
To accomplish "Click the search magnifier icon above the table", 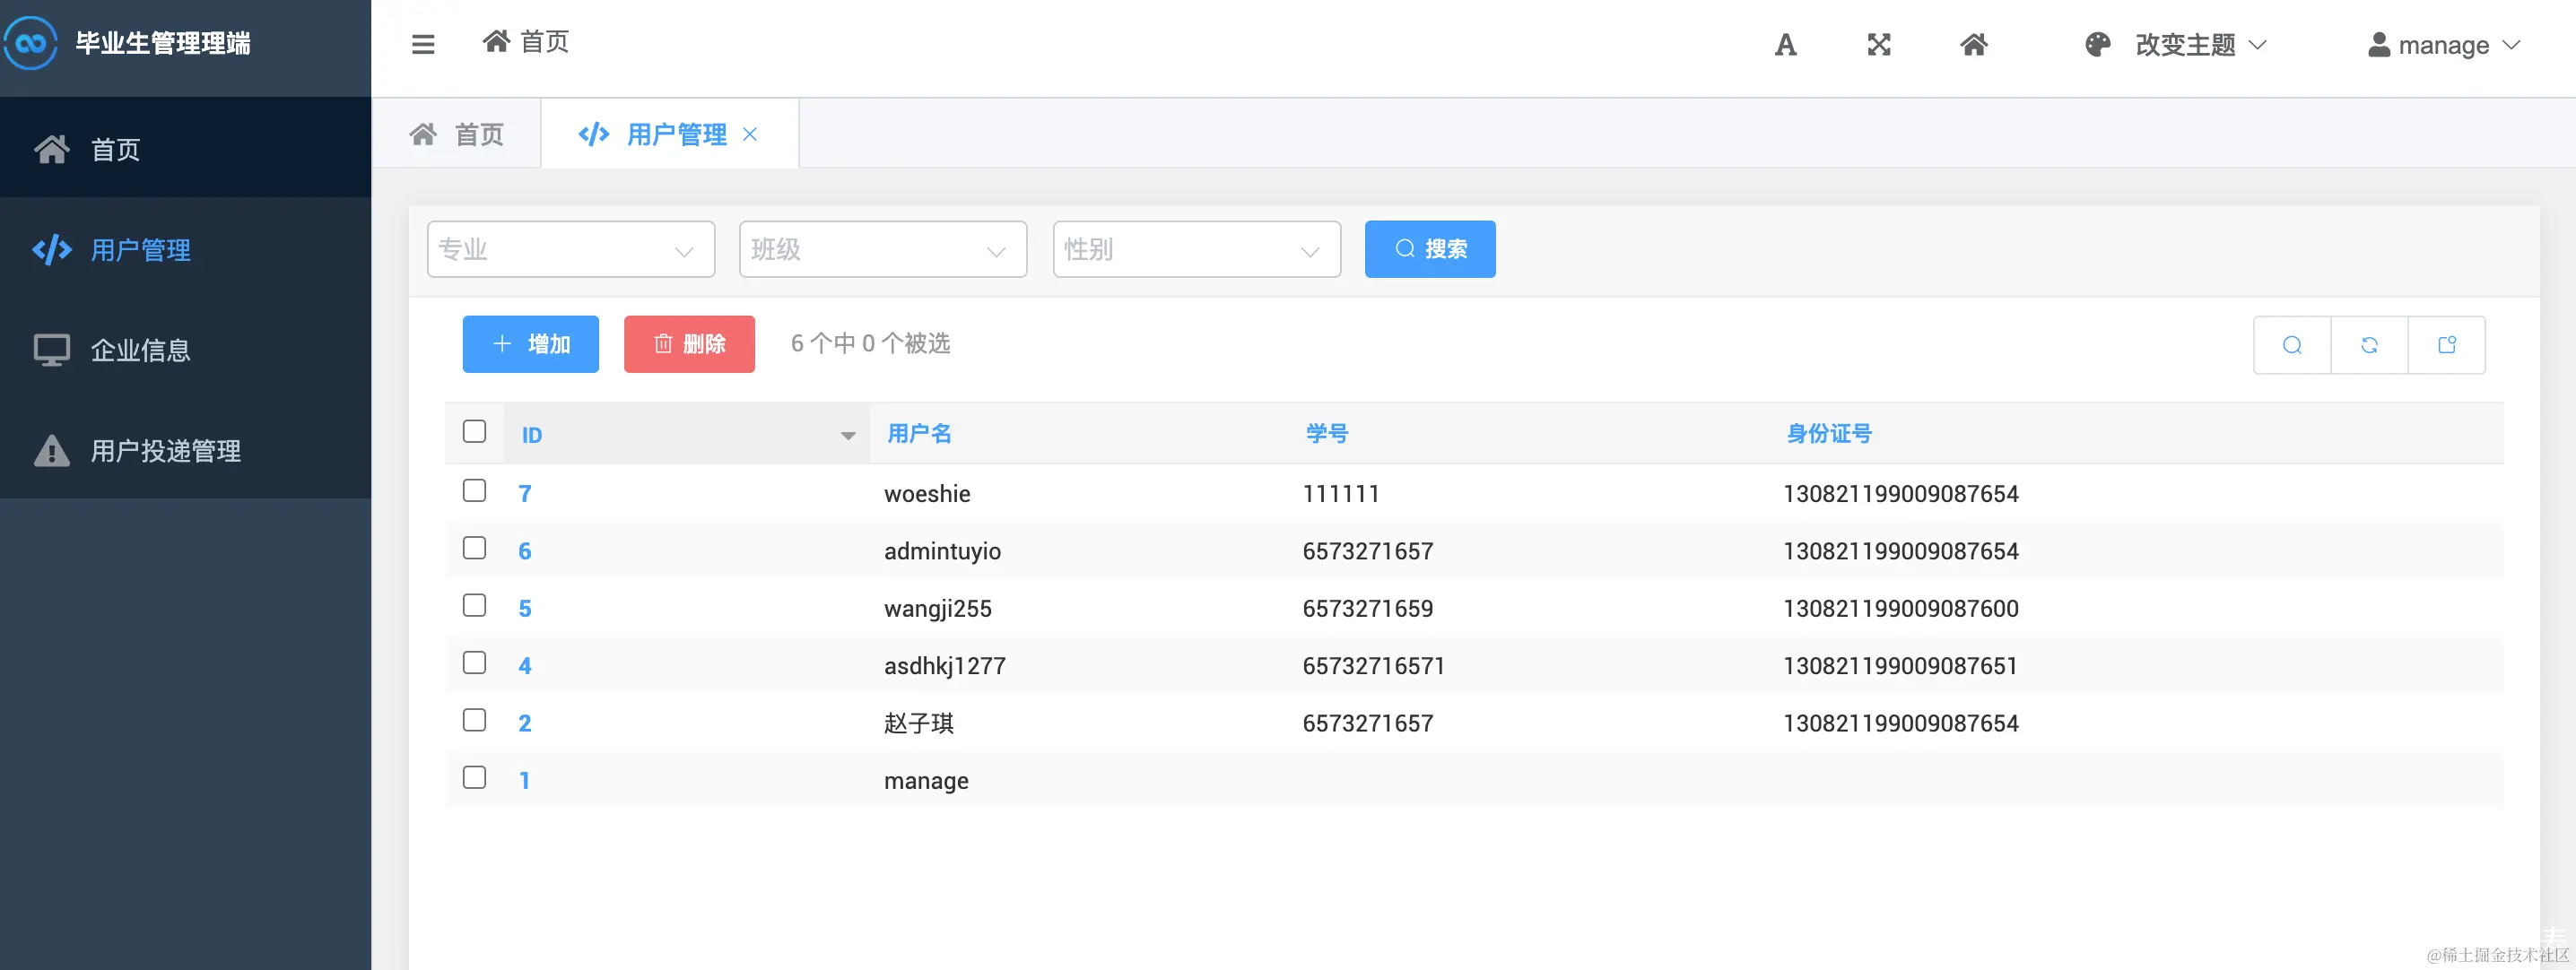I will (x=2291, y=344).
